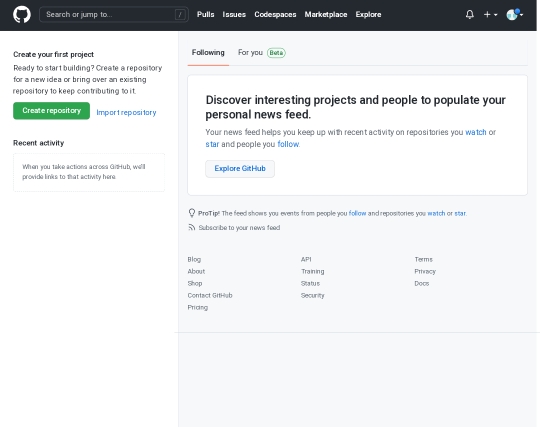Open the Docs footer link
Image resolution: width=540 pixels, height=427 pixels.
[x=422, y=283]
